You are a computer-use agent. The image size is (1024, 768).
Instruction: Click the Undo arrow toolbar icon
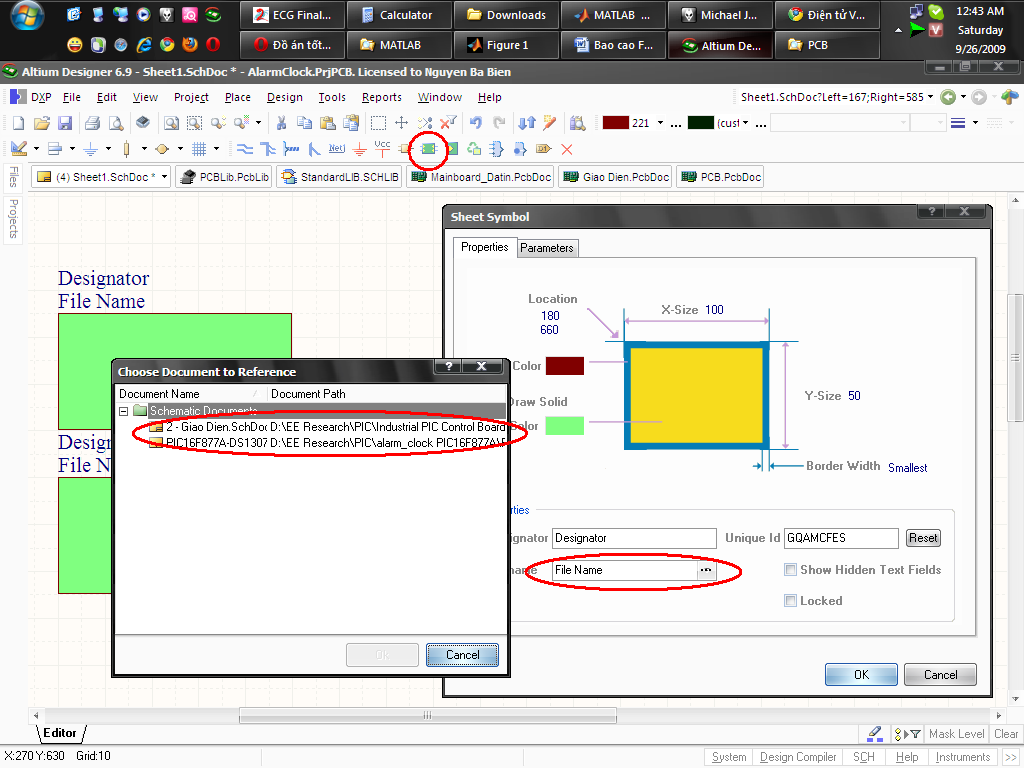[476, 123]
